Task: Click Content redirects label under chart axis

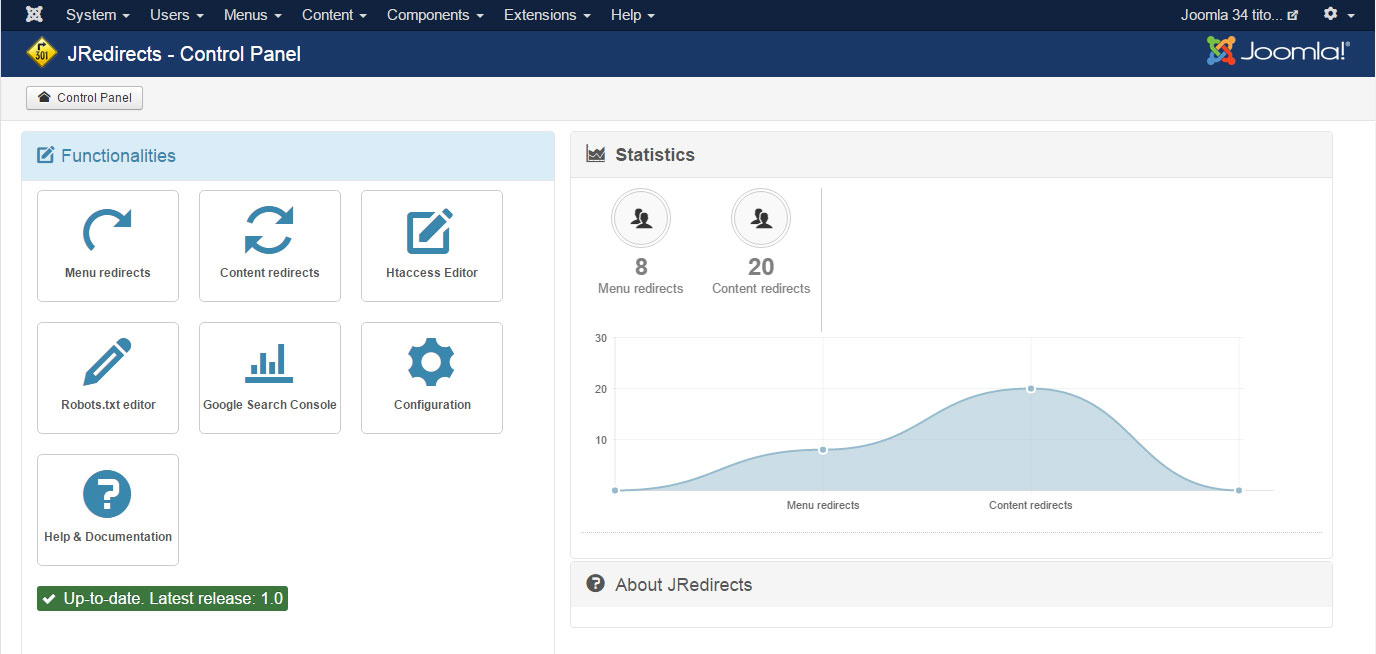Action: [x=1031, y=505]
